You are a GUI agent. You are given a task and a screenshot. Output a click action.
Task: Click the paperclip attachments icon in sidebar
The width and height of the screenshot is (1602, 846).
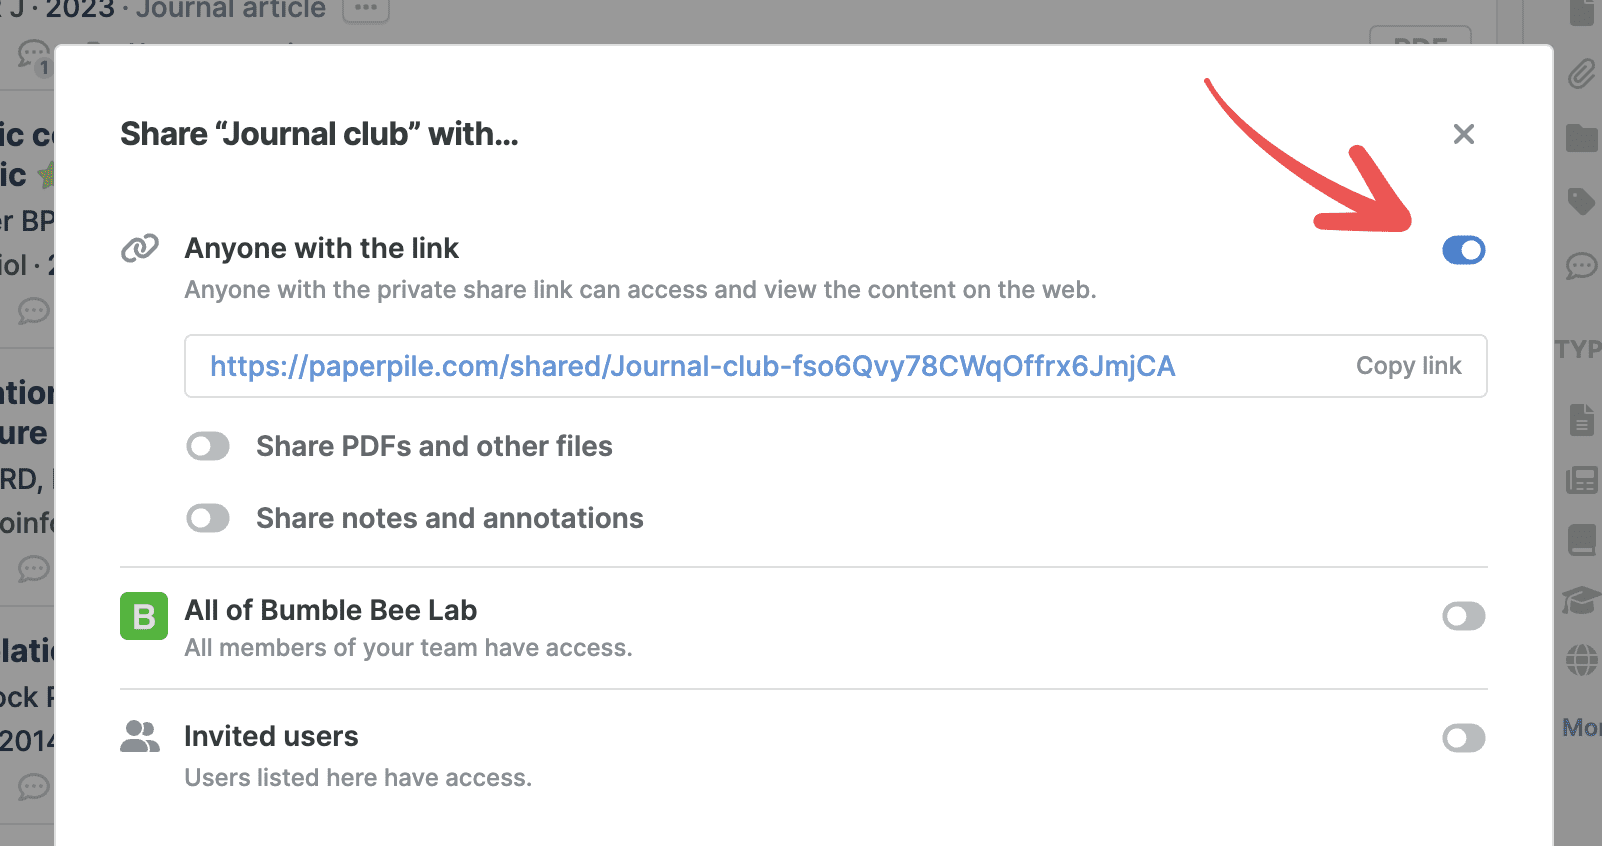point(1581,73)
